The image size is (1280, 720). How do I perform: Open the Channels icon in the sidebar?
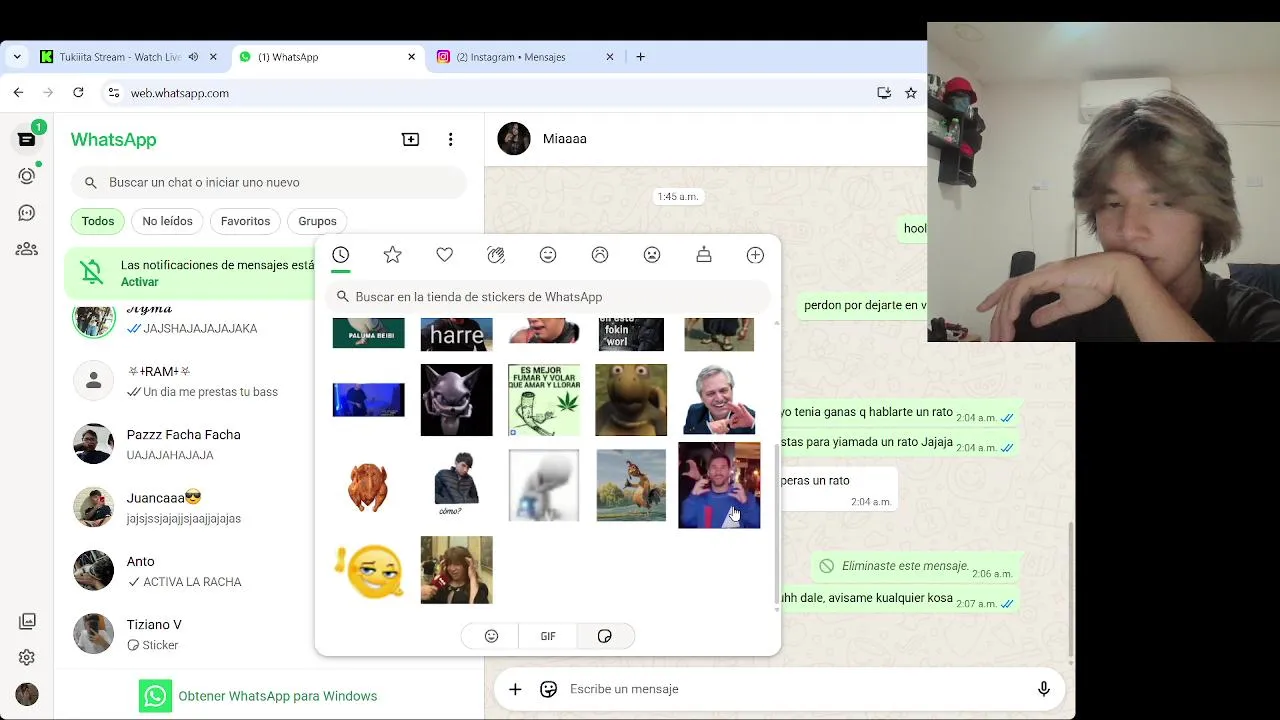(x=27, y=213)
